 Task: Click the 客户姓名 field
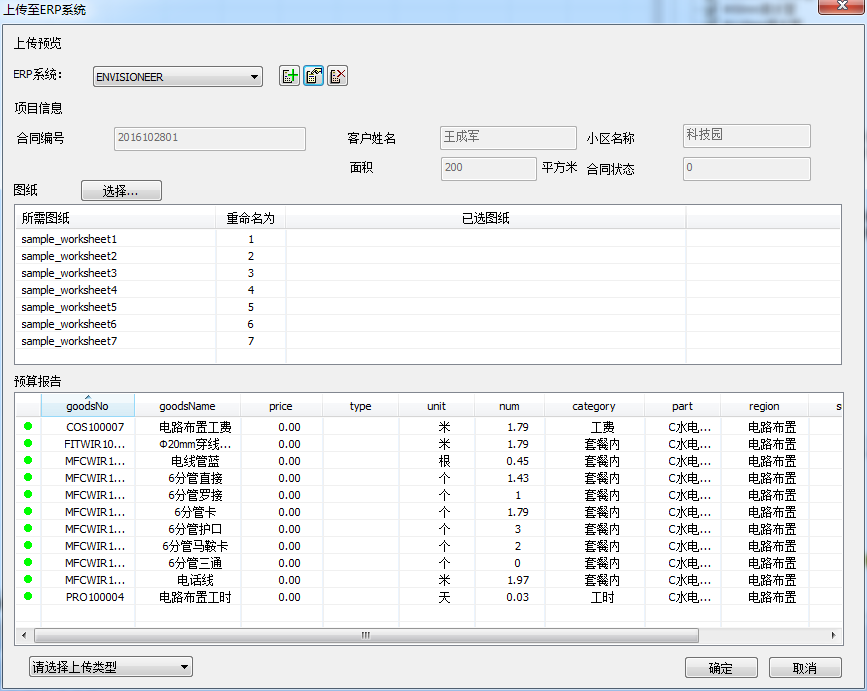pos(508,137)
